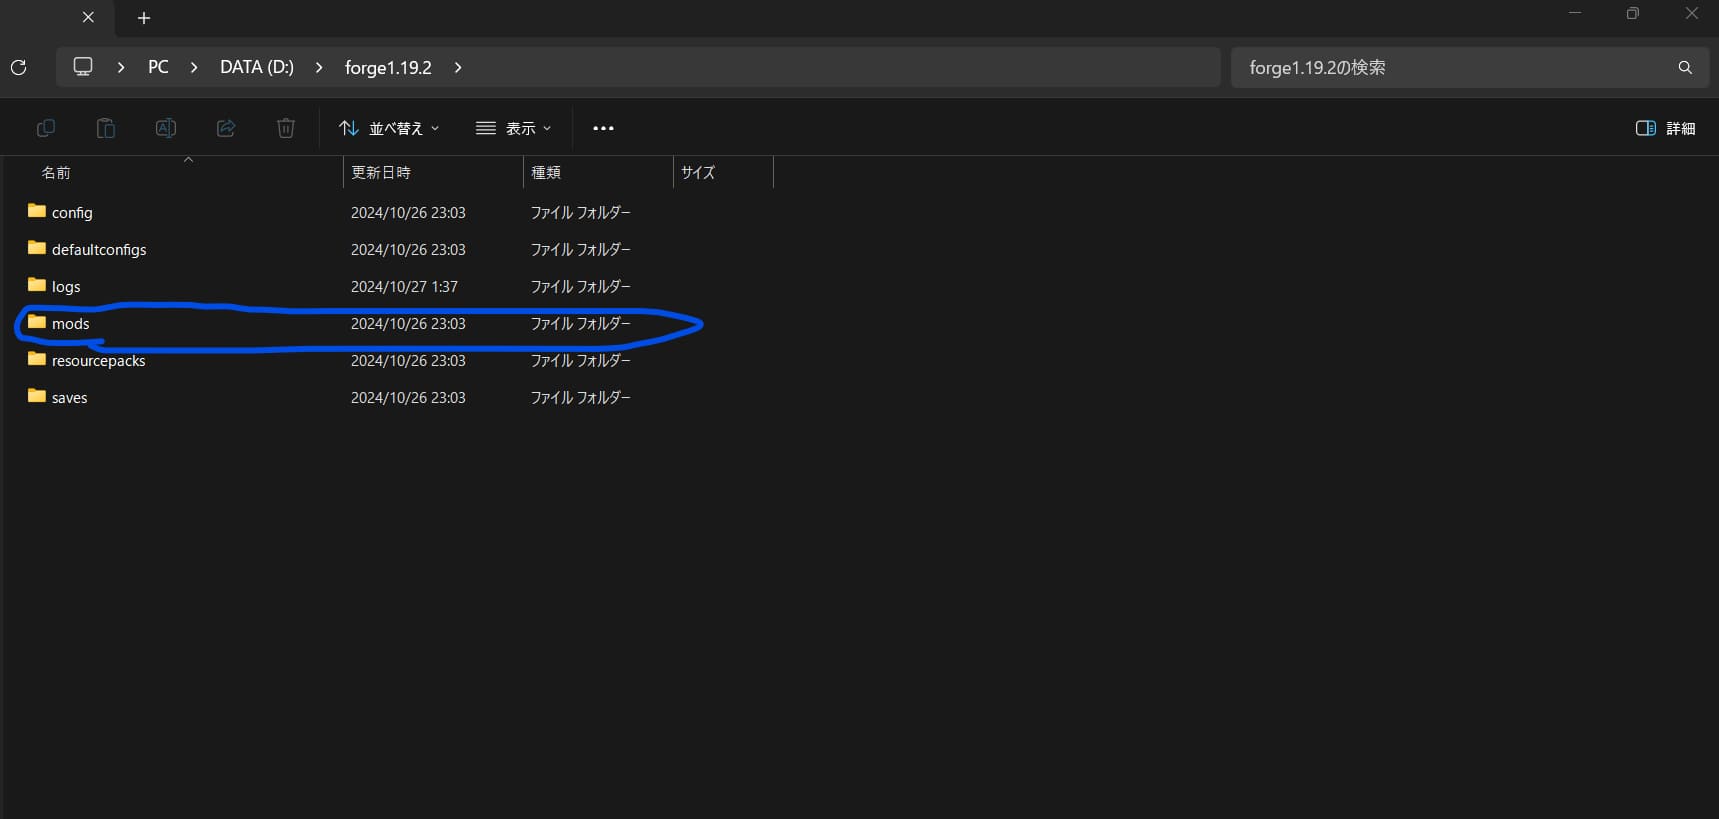Navigate to PC in breadcrumb
This screenshot has width=1719, height=819.
[x=158, y=67]
